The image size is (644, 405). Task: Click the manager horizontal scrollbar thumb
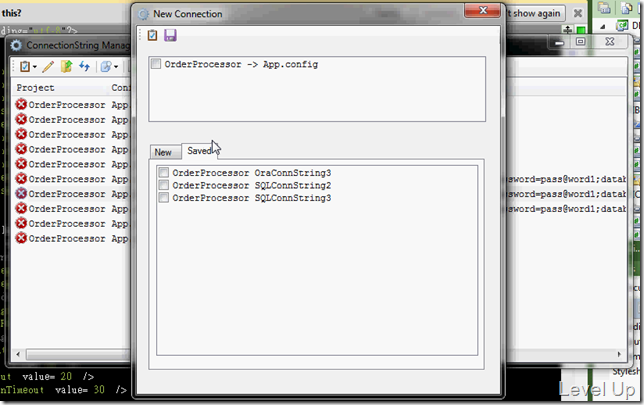coord(78,354)
